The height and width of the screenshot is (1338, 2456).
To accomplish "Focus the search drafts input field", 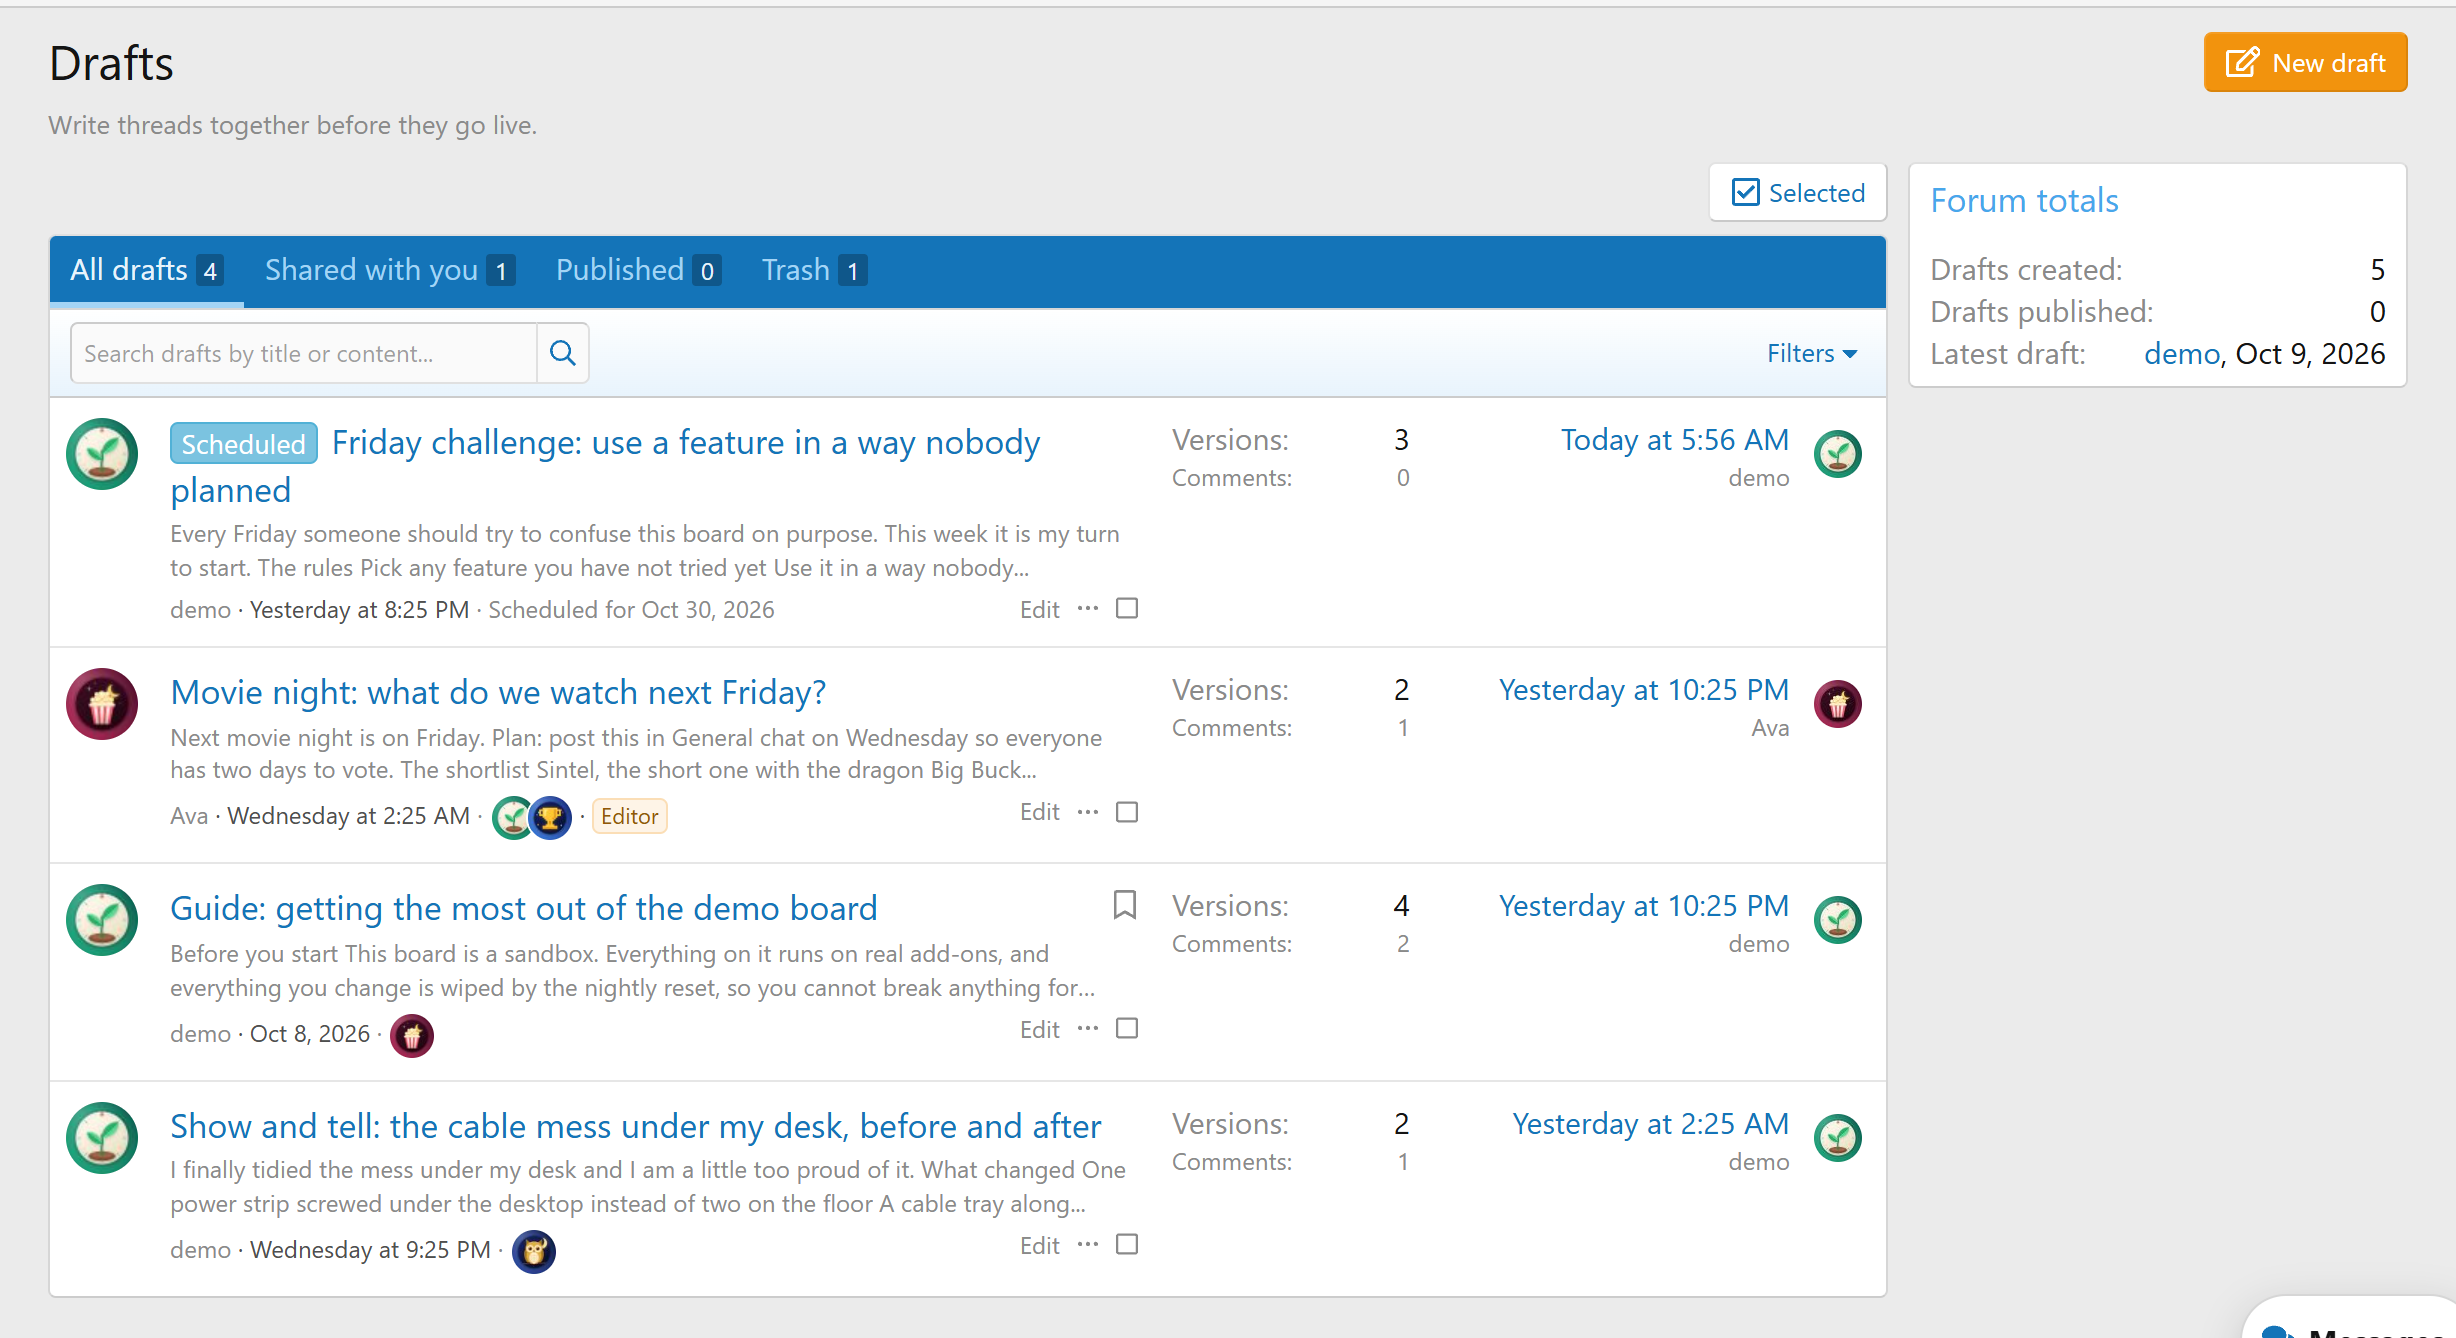I will [304, 353].
